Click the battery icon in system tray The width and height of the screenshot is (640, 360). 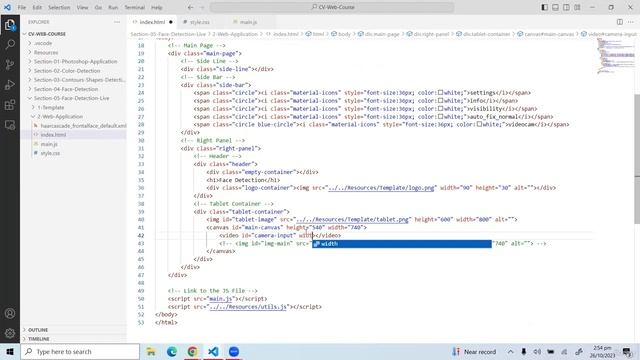pyautogui.click(x=551, y=352)
